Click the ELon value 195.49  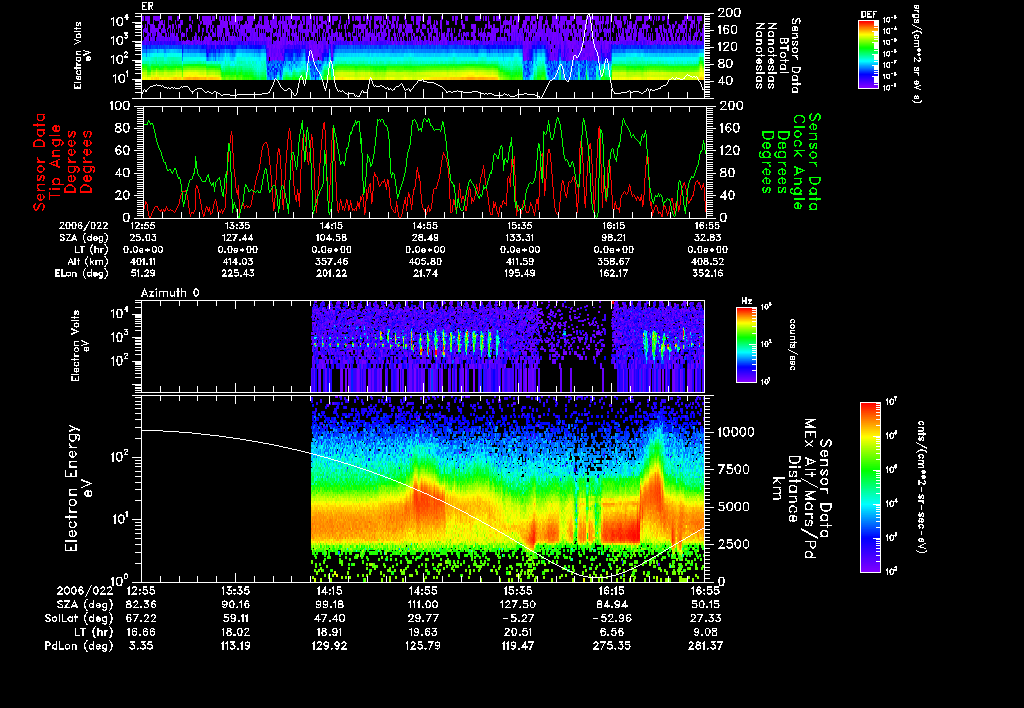[520, 274]
